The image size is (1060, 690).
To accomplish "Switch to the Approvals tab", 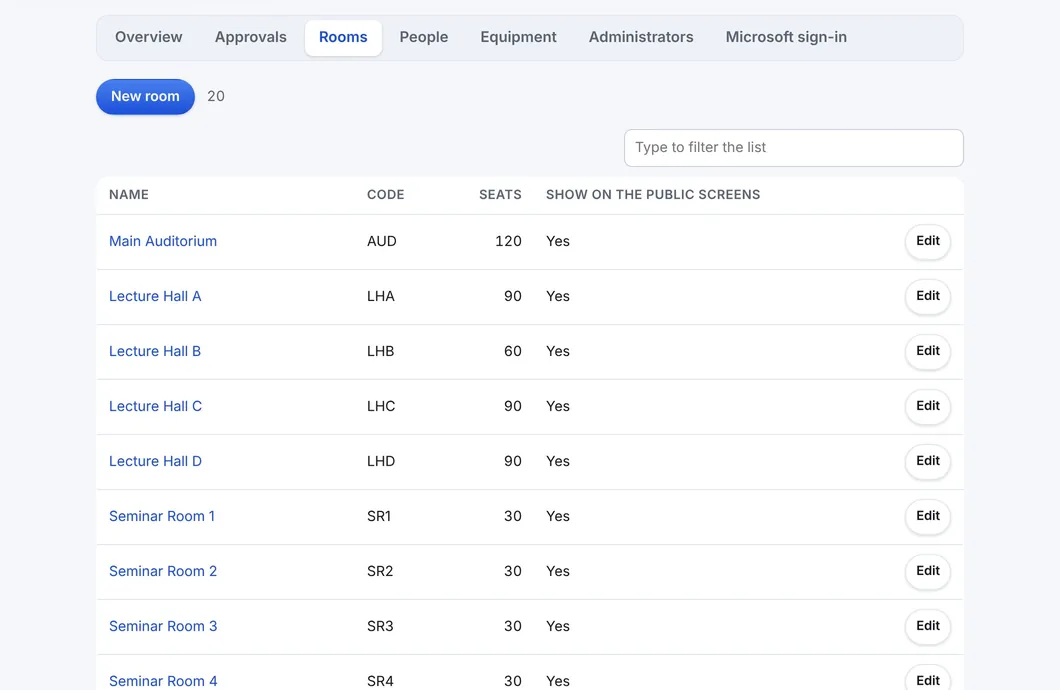I will click(x=251, y=37).
